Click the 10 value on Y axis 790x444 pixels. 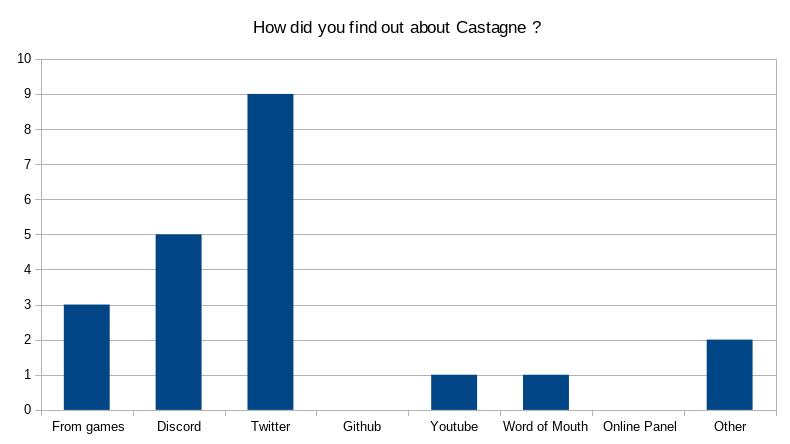[24, 58]
